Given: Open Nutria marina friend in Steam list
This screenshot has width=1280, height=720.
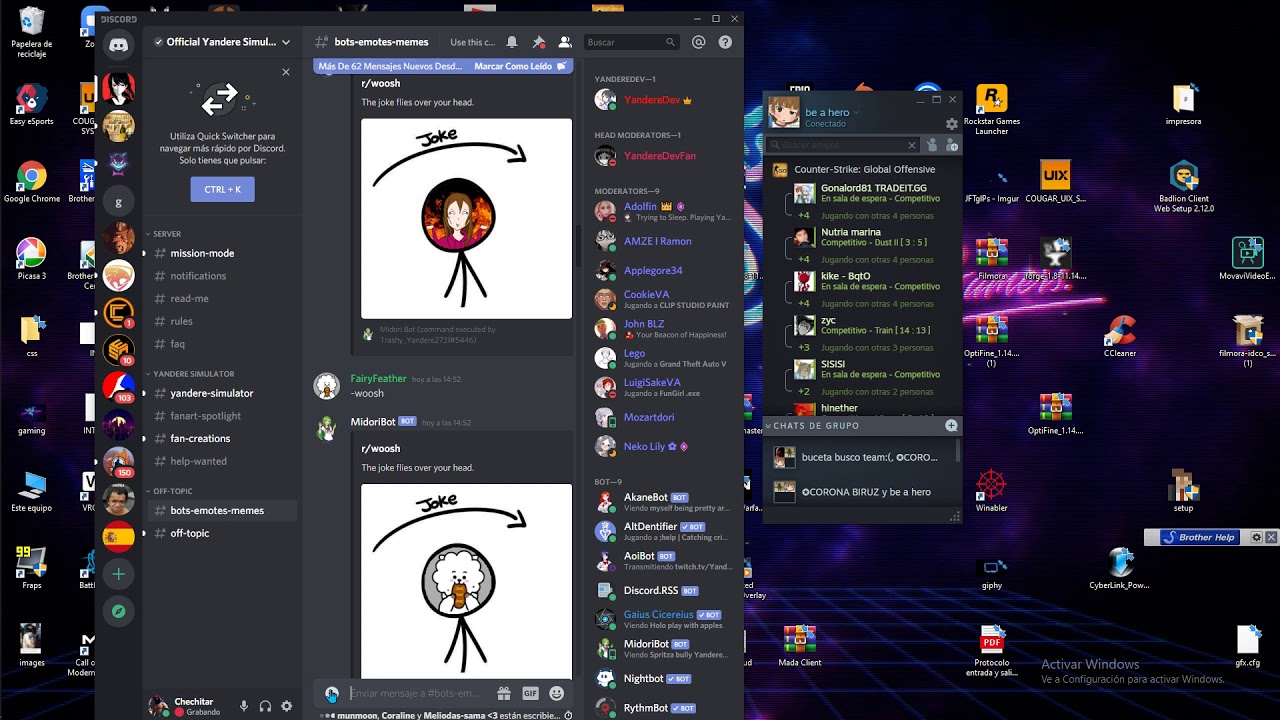Looking at the screenshot, I should click(862, 237).
